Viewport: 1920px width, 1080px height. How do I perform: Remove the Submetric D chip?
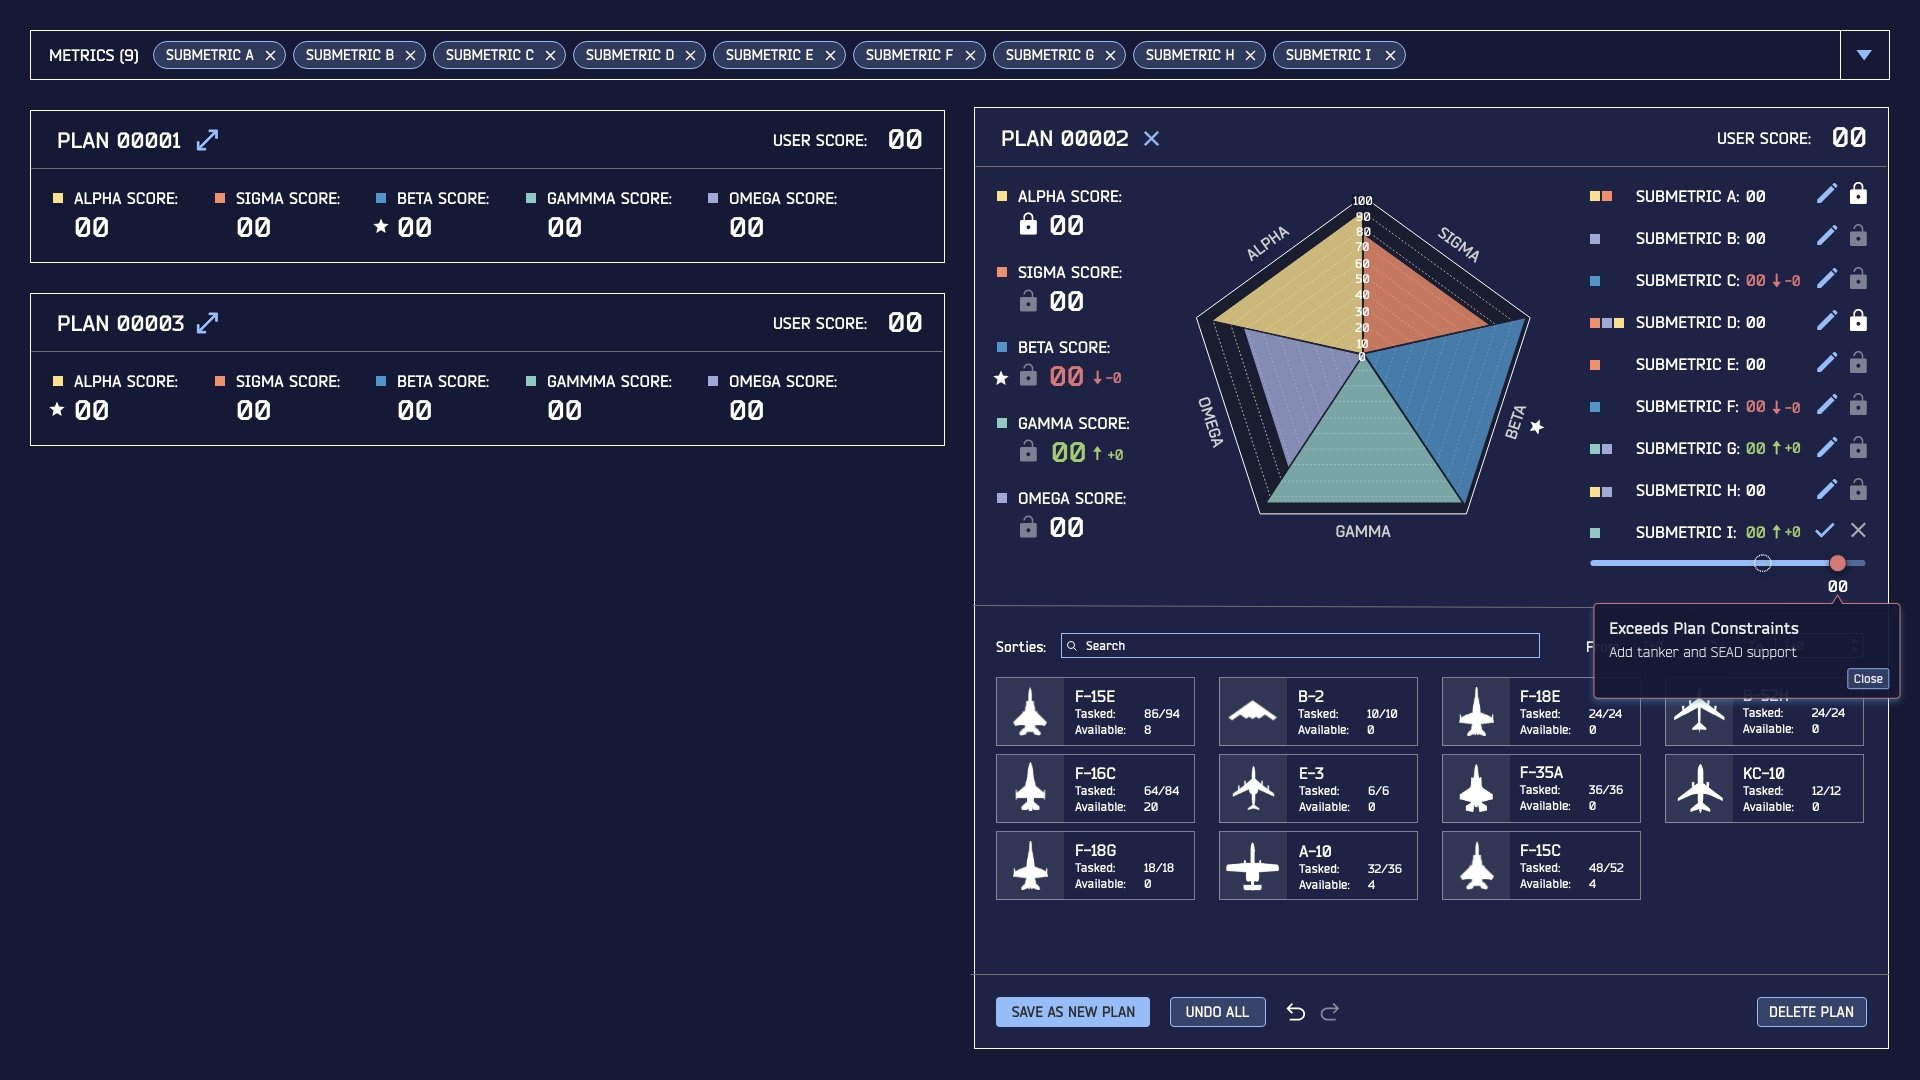coord(690,56)
